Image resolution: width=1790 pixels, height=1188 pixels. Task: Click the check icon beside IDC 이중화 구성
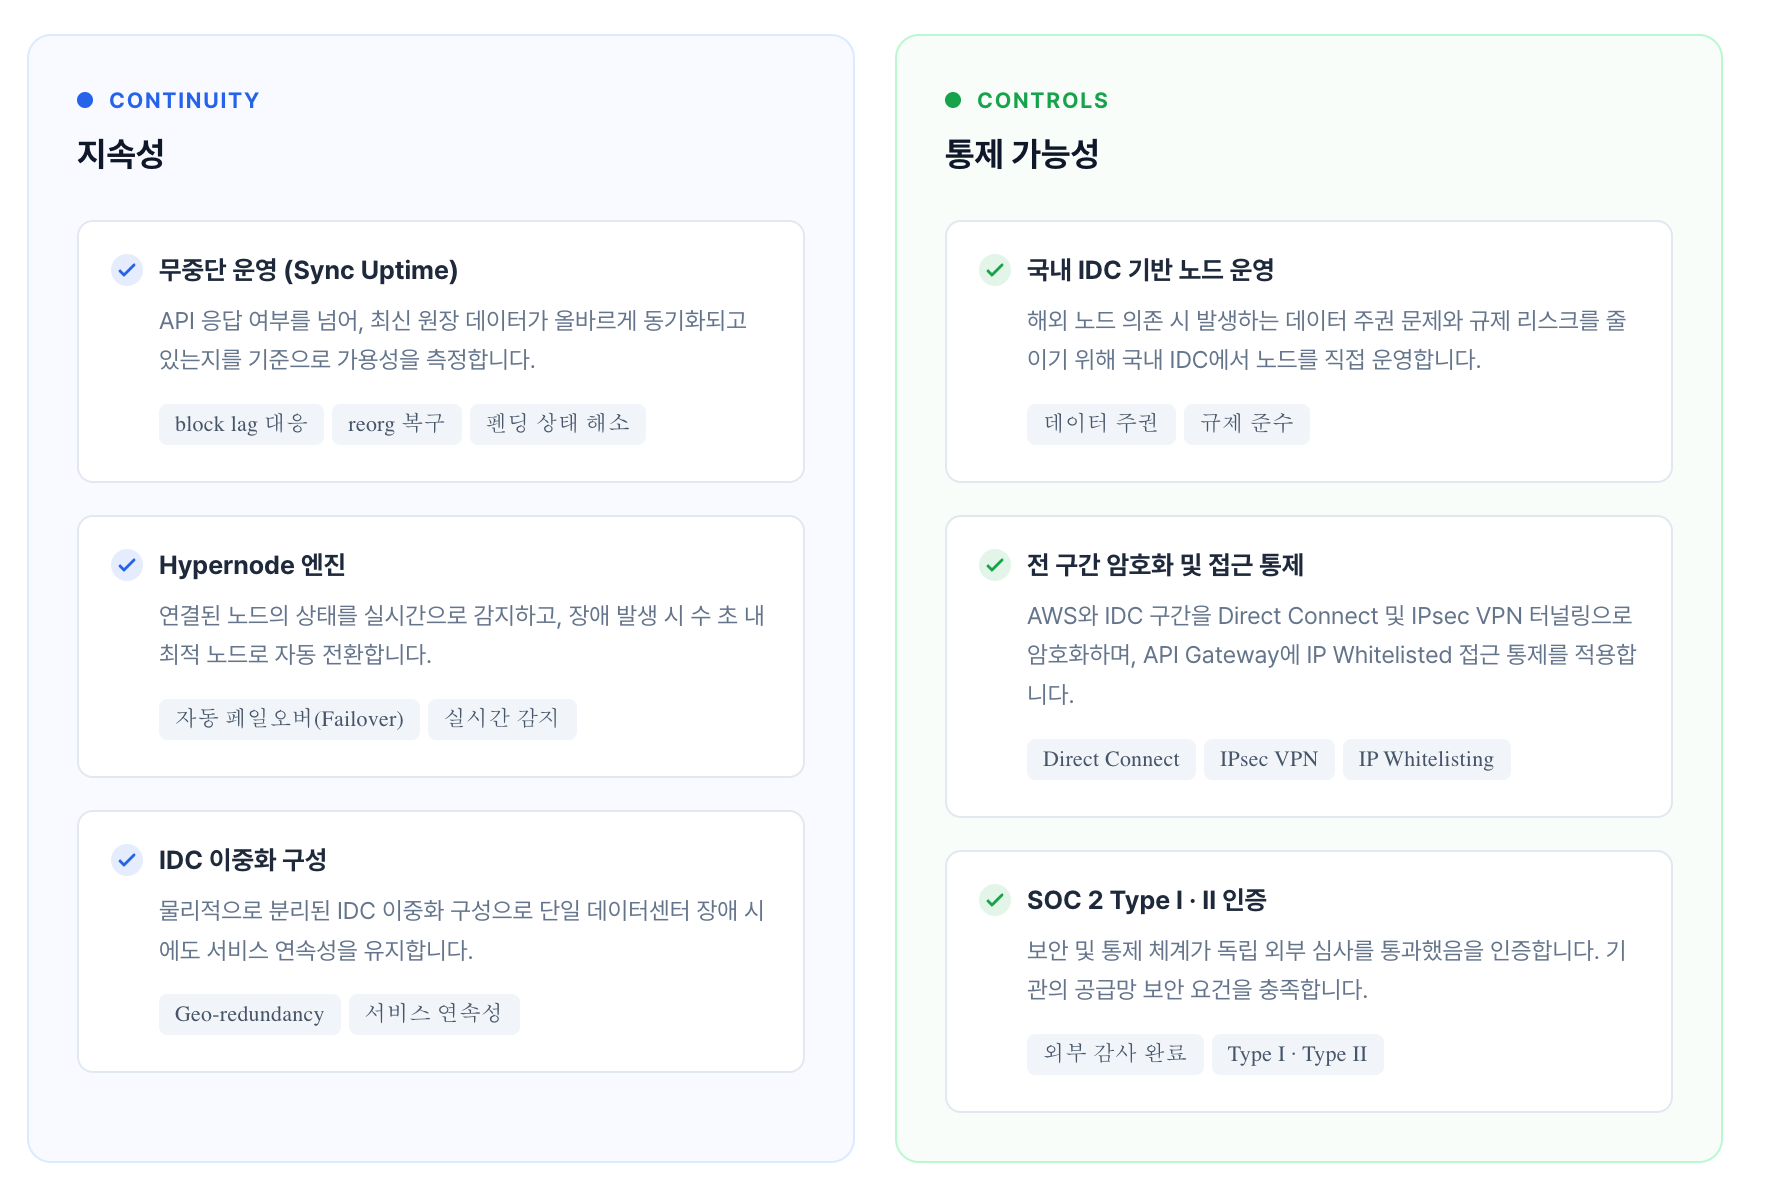[127, 860]
